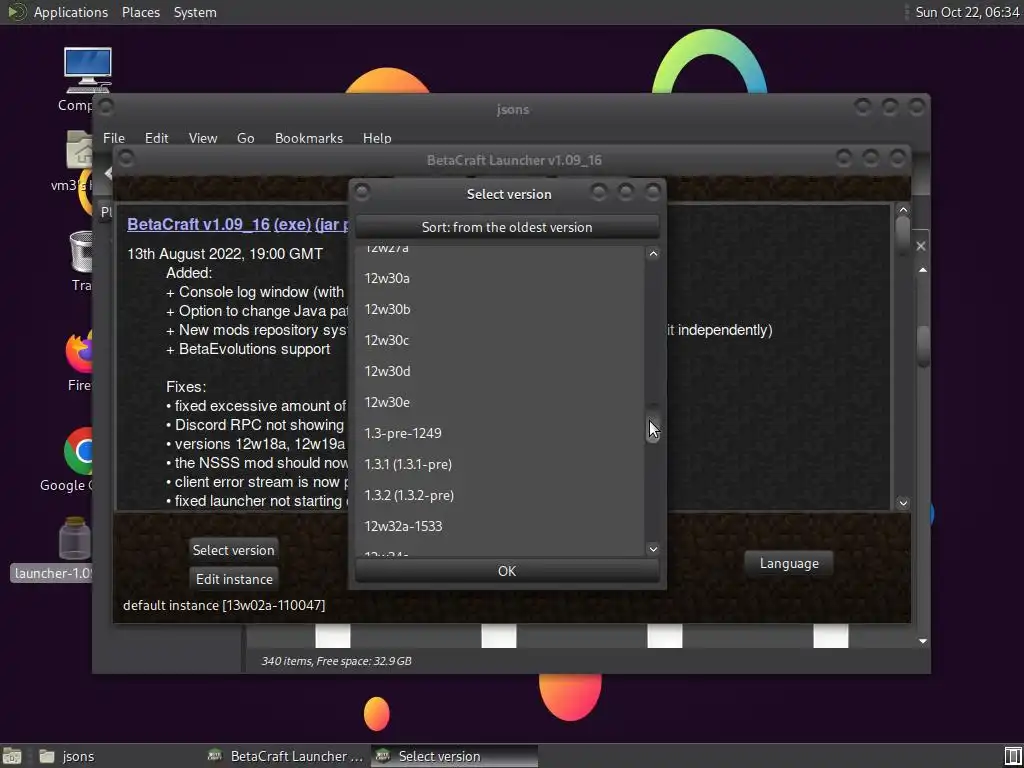The image size is (1024, 768).
Task: Open BetaCraft v1.09_16 changelog link
Action: 199,224
